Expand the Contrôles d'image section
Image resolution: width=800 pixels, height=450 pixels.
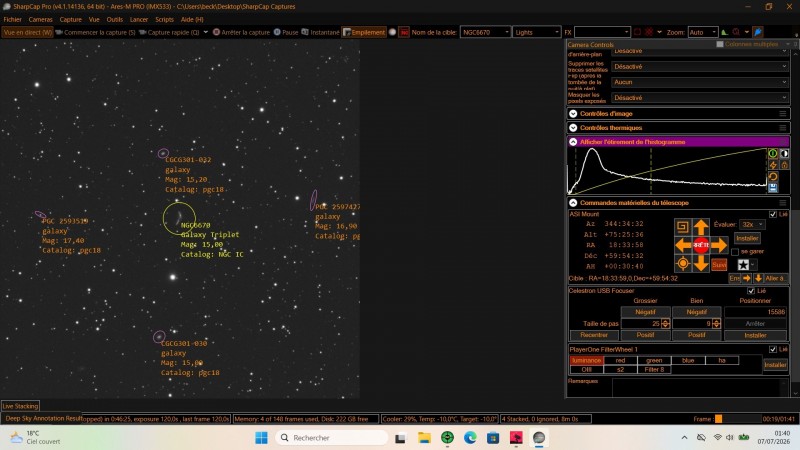(x=573, y=114)
